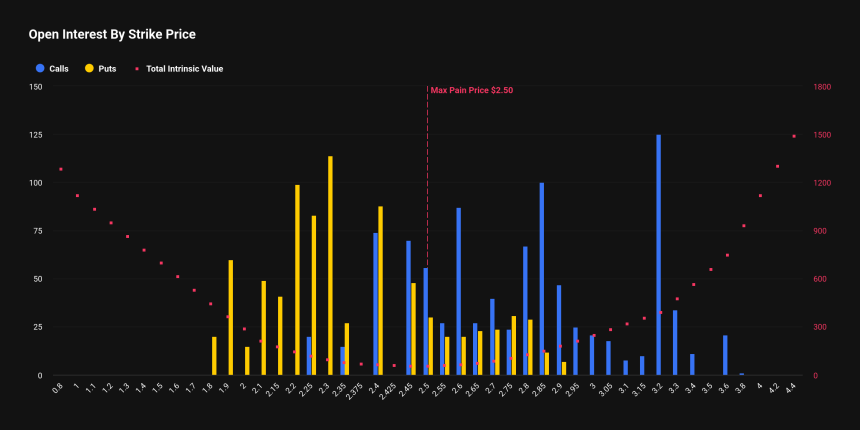Select the tallest yellow Puts bar at strike 2.3
860x430 pixels.
(330, 265)
